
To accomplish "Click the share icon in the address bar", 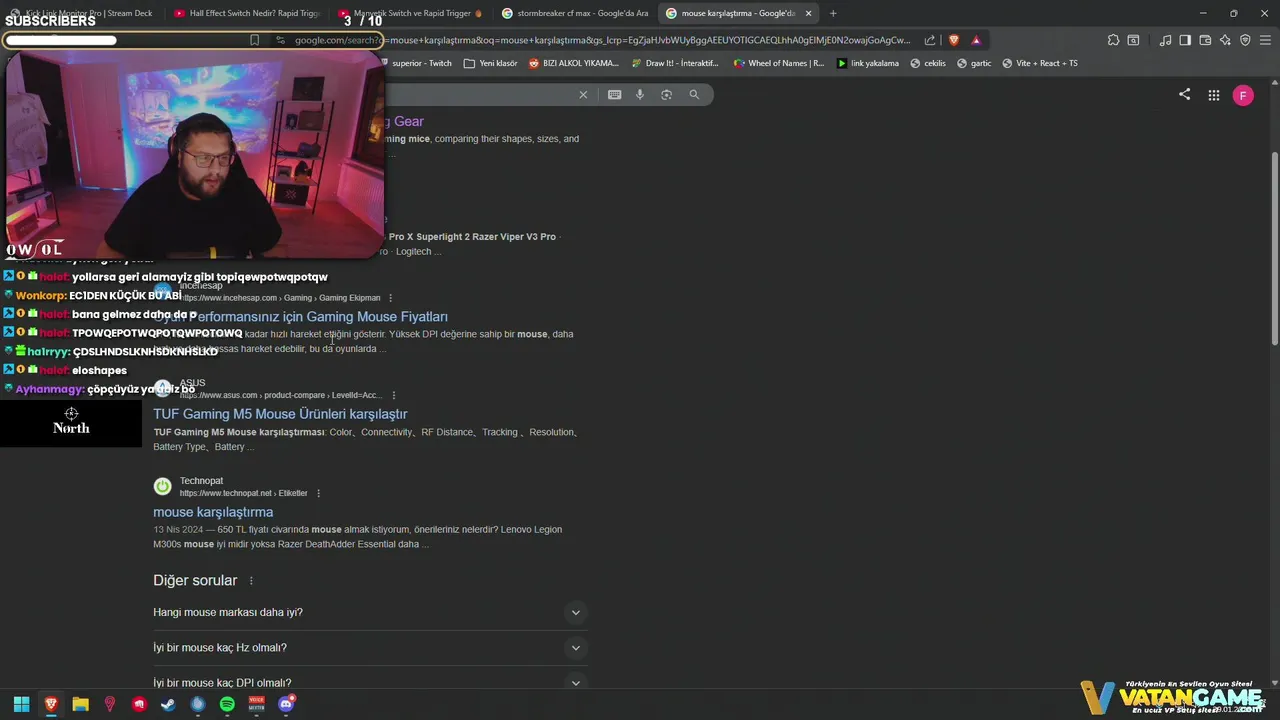I will (930, 40).
